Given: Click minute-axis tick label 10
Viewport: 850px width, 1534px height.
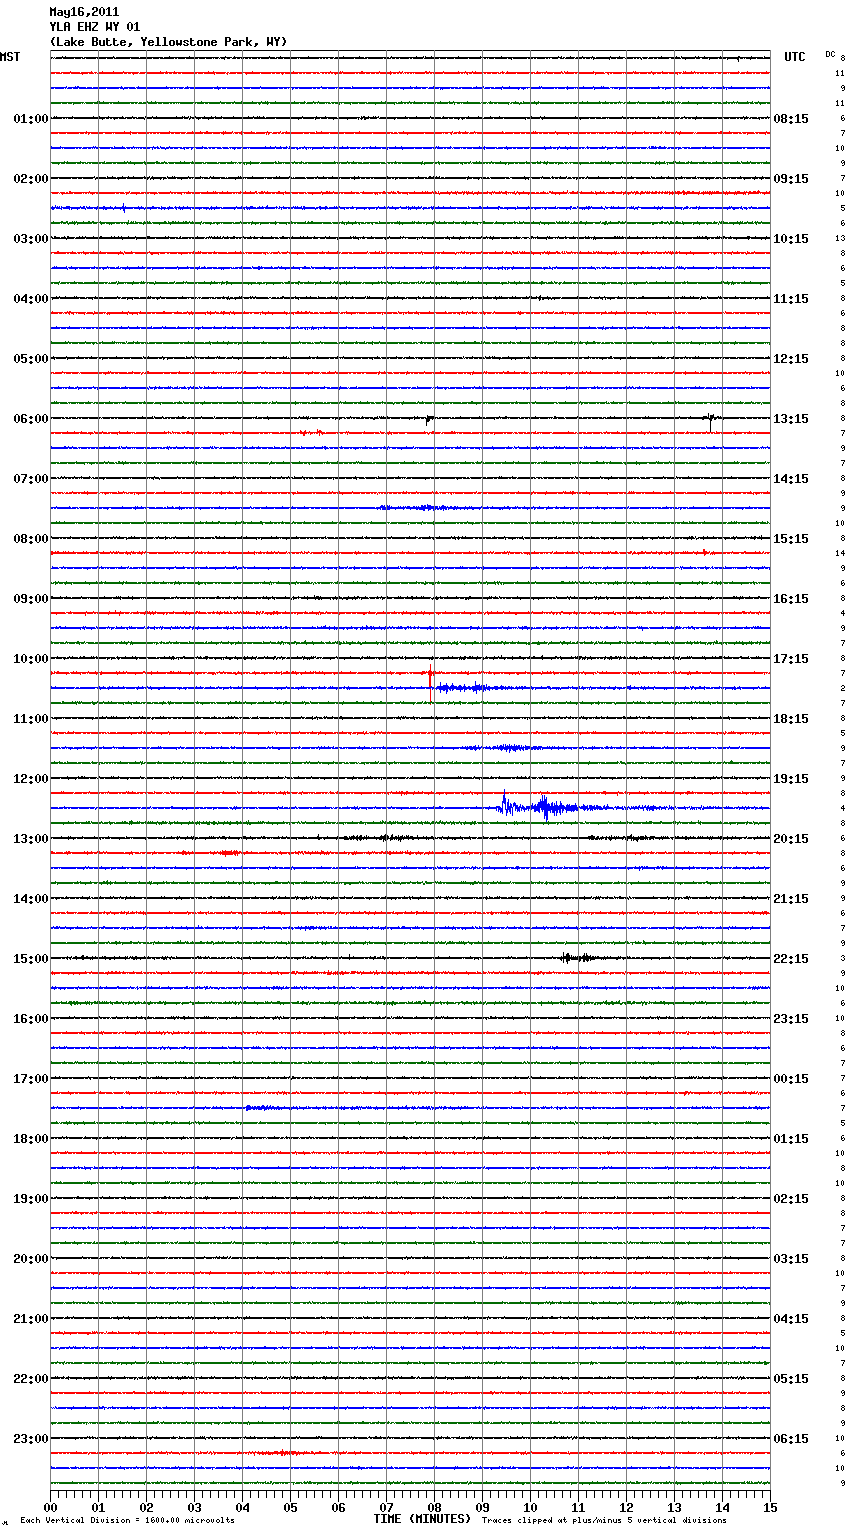Looking at the screenshot, I should tap(530, 1507).
